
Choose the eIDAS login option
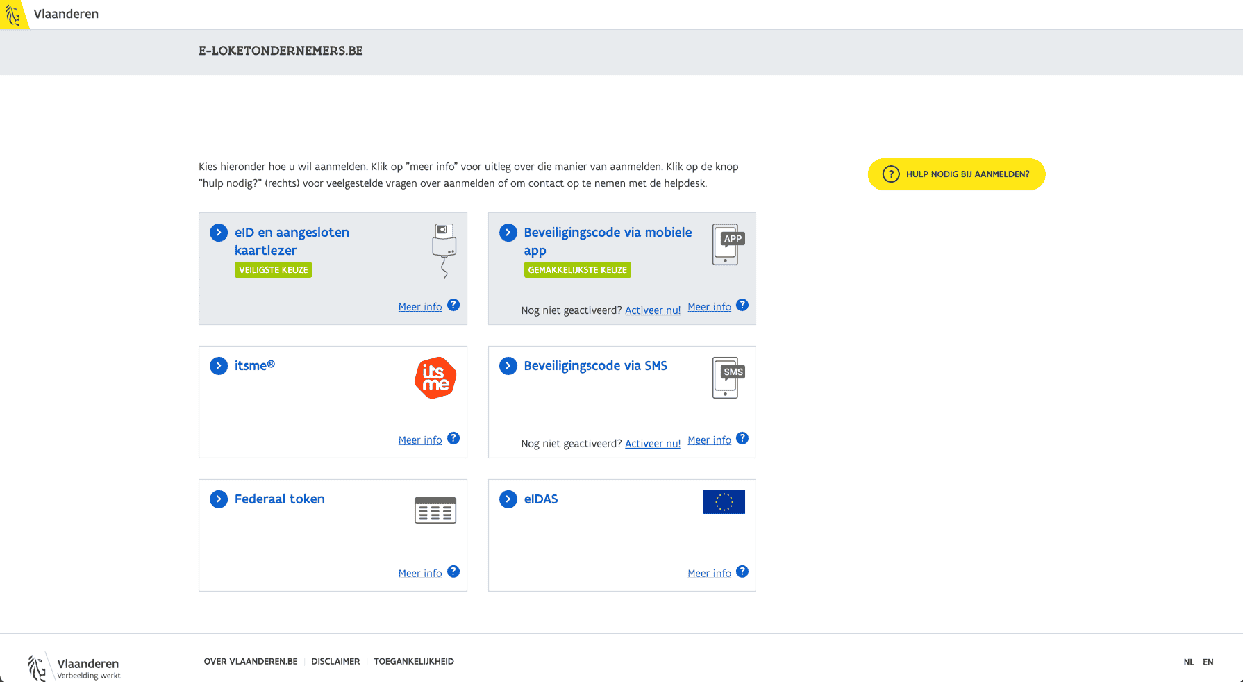pyautogui.click(x=541, y=499)
